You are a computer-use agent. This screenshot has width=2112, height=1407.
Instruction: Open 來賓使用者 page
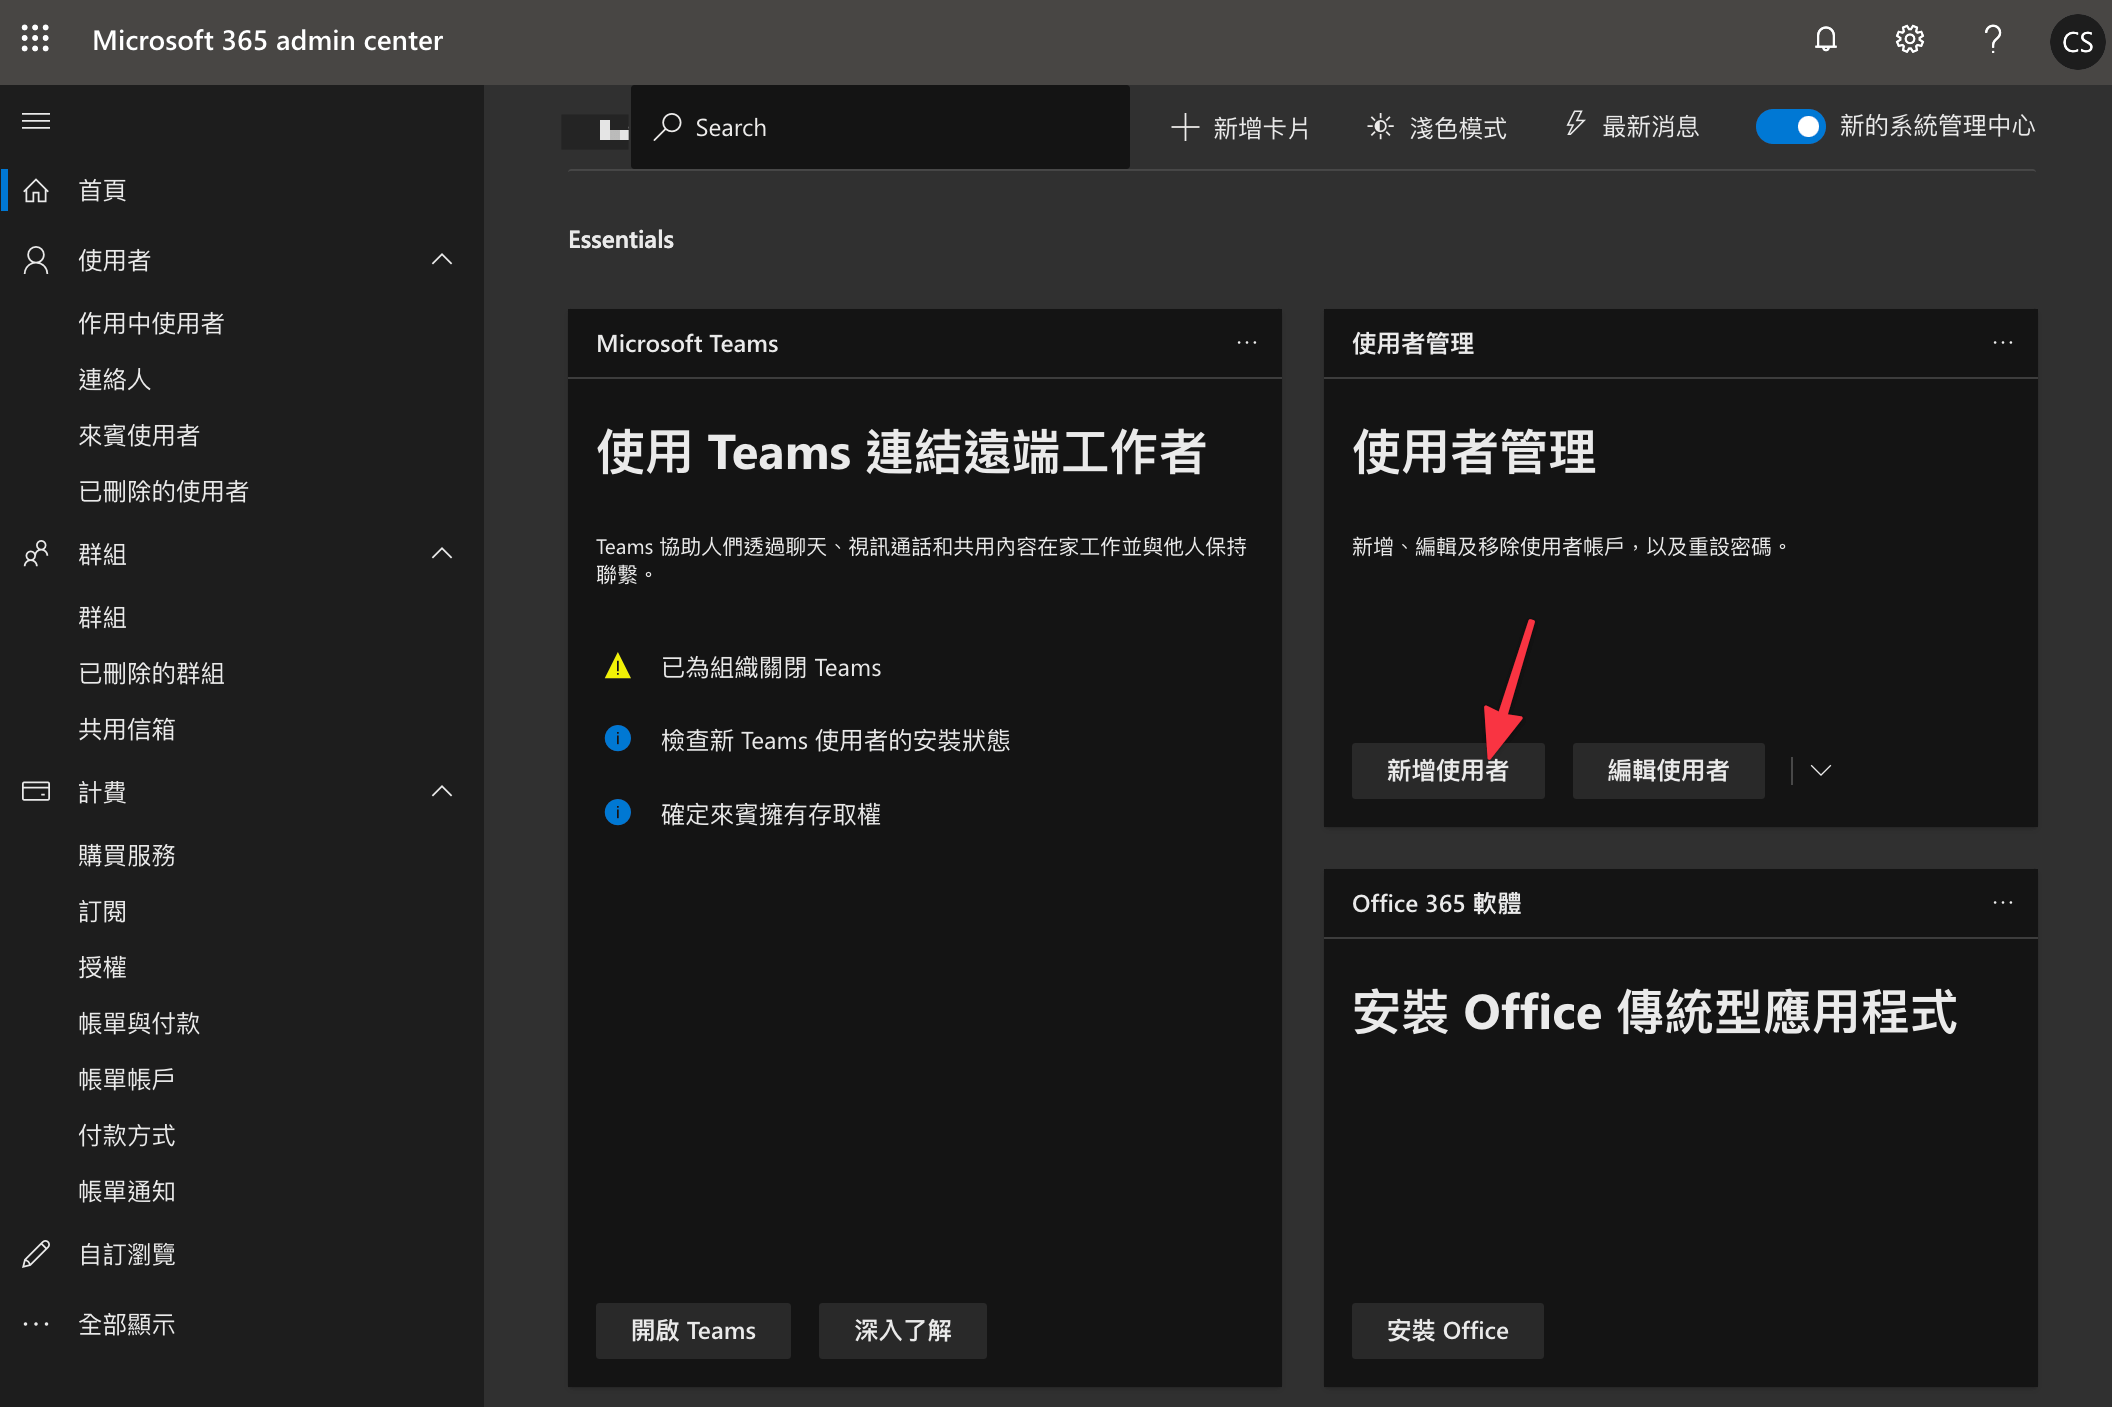pyautogui.click(x=139, y=435)
